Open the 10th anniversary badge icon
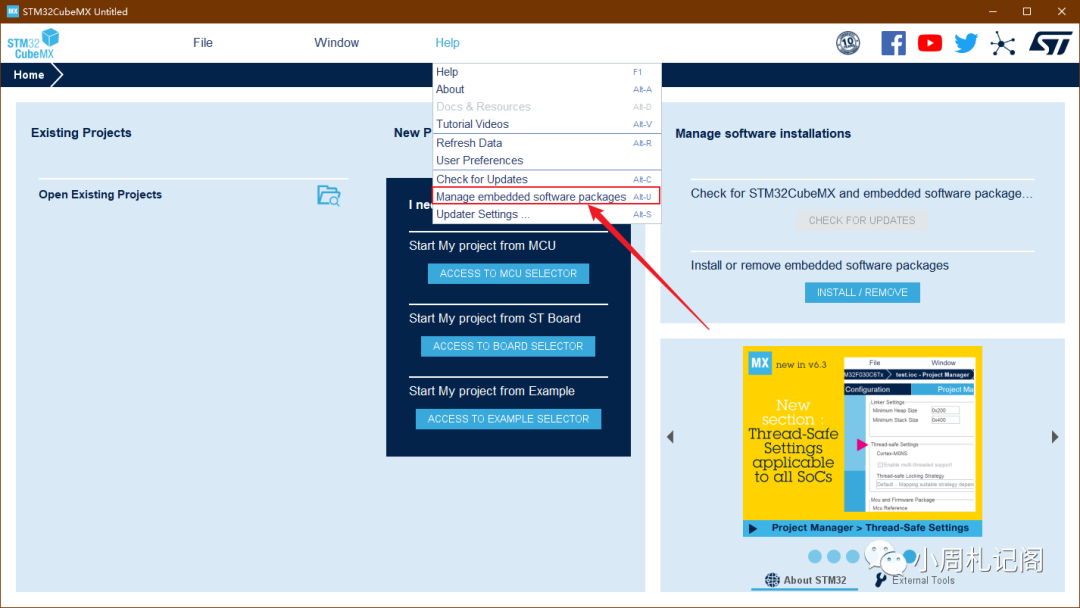Viewport: 1080px width, 608px height. (x=848, y=43)
